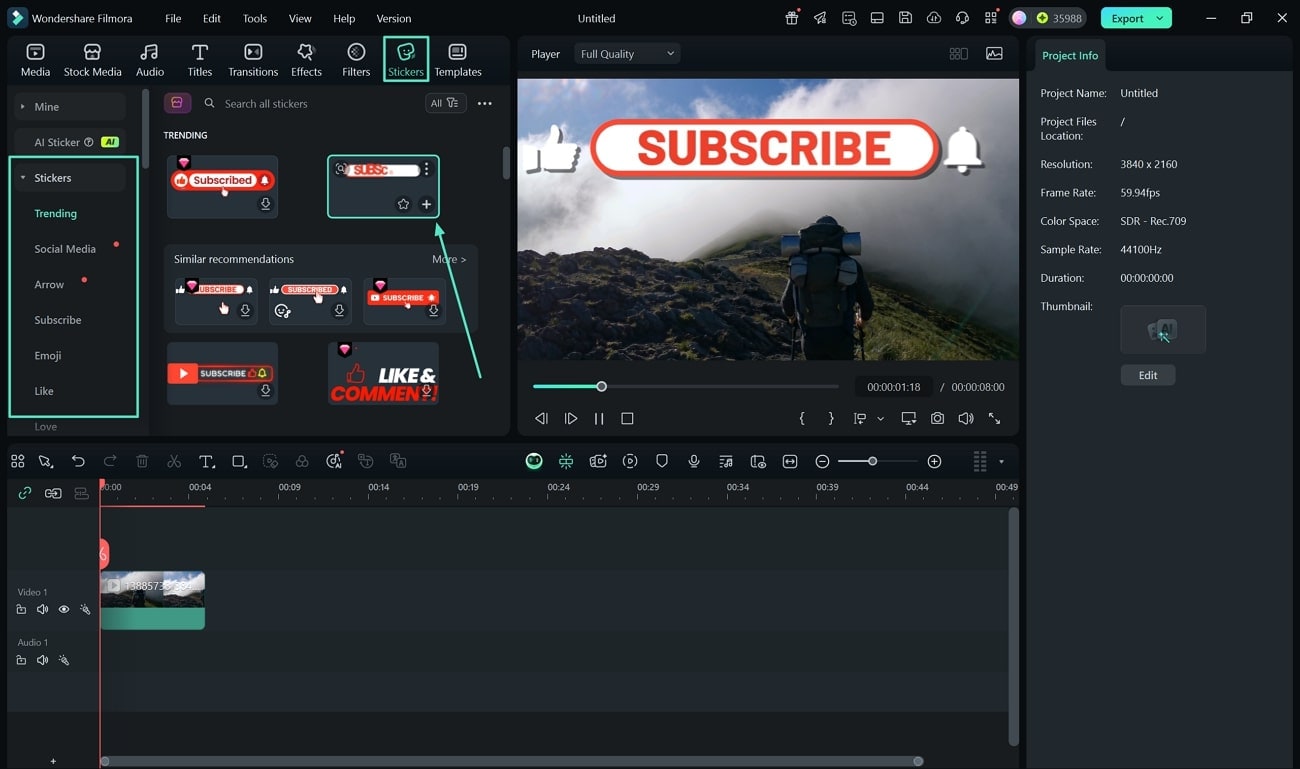This screenshot has width=1300, height=769.
Task: Open the selected sticker's three-dot menu
Action: [x=426, y=169]
